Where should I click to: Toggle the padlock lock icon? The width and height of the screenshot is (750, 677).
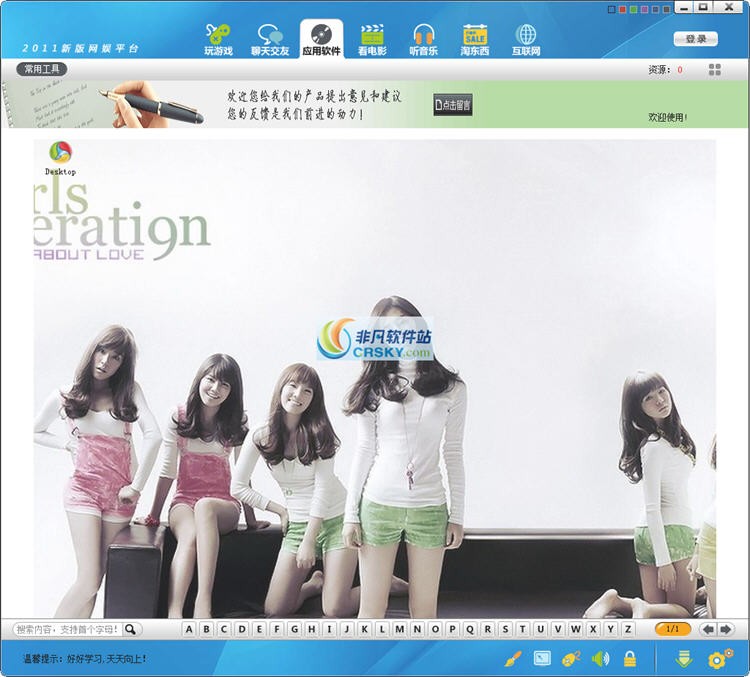click(630, 659)
